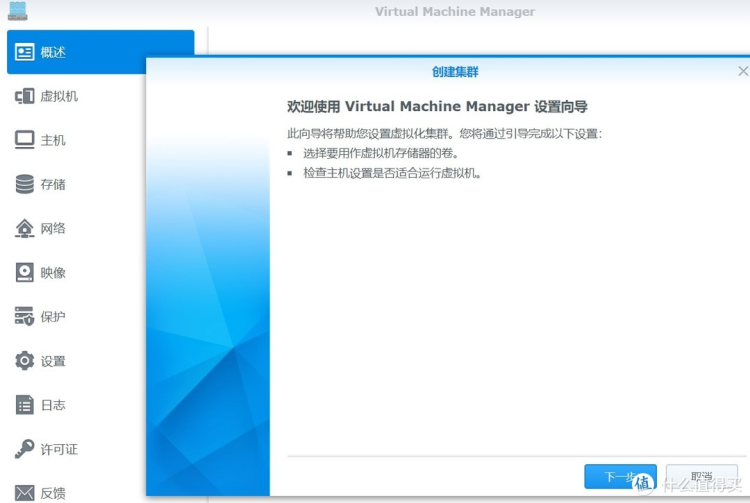Click the 日志 log document icon
Viewport: 750px width, 503px height.
point(24,405)
